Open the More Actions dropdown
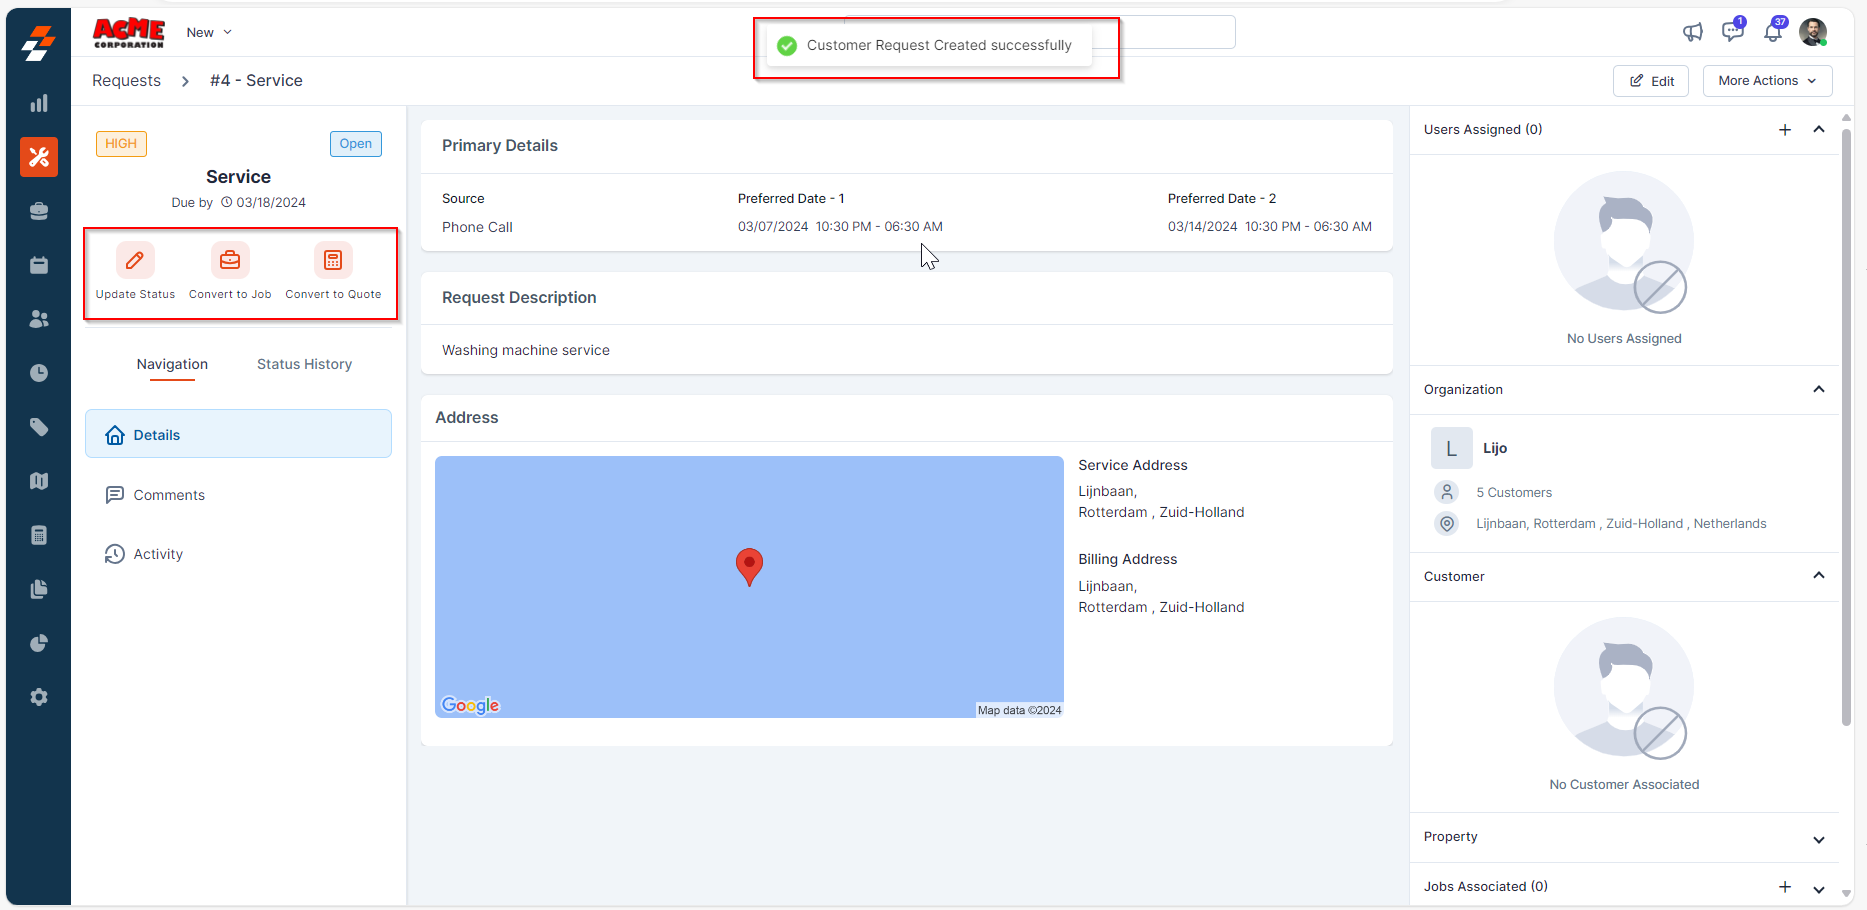 click(1767, 81)
